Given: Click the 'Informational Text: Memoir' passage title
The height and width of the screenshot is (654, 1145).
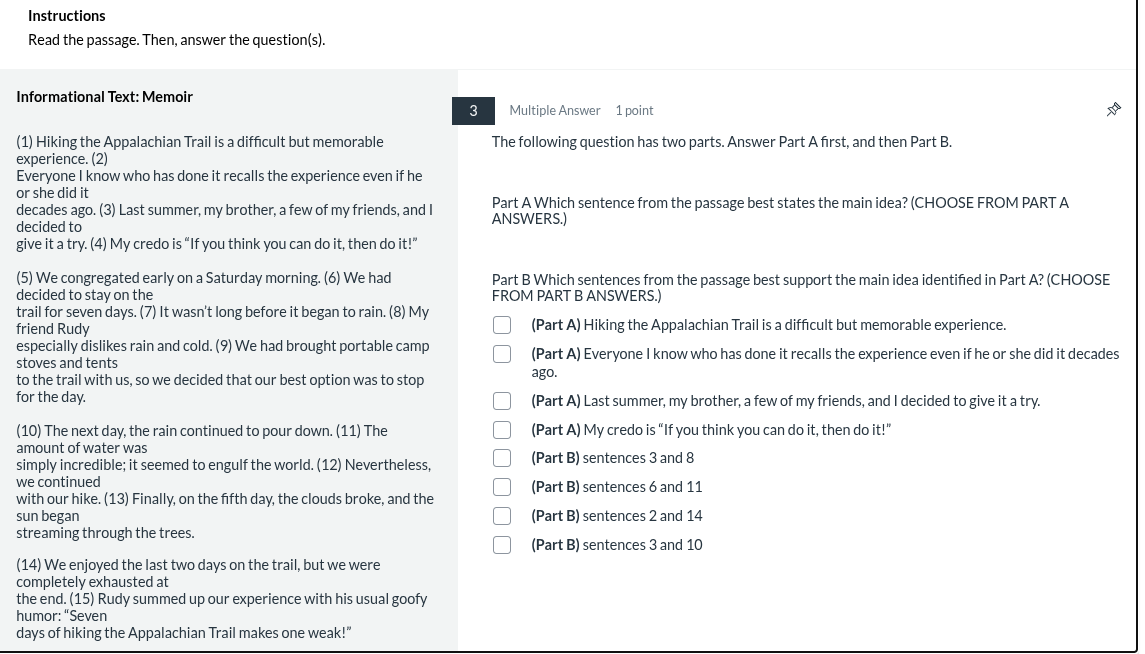Looking at the screenshot, I should 104,97.
